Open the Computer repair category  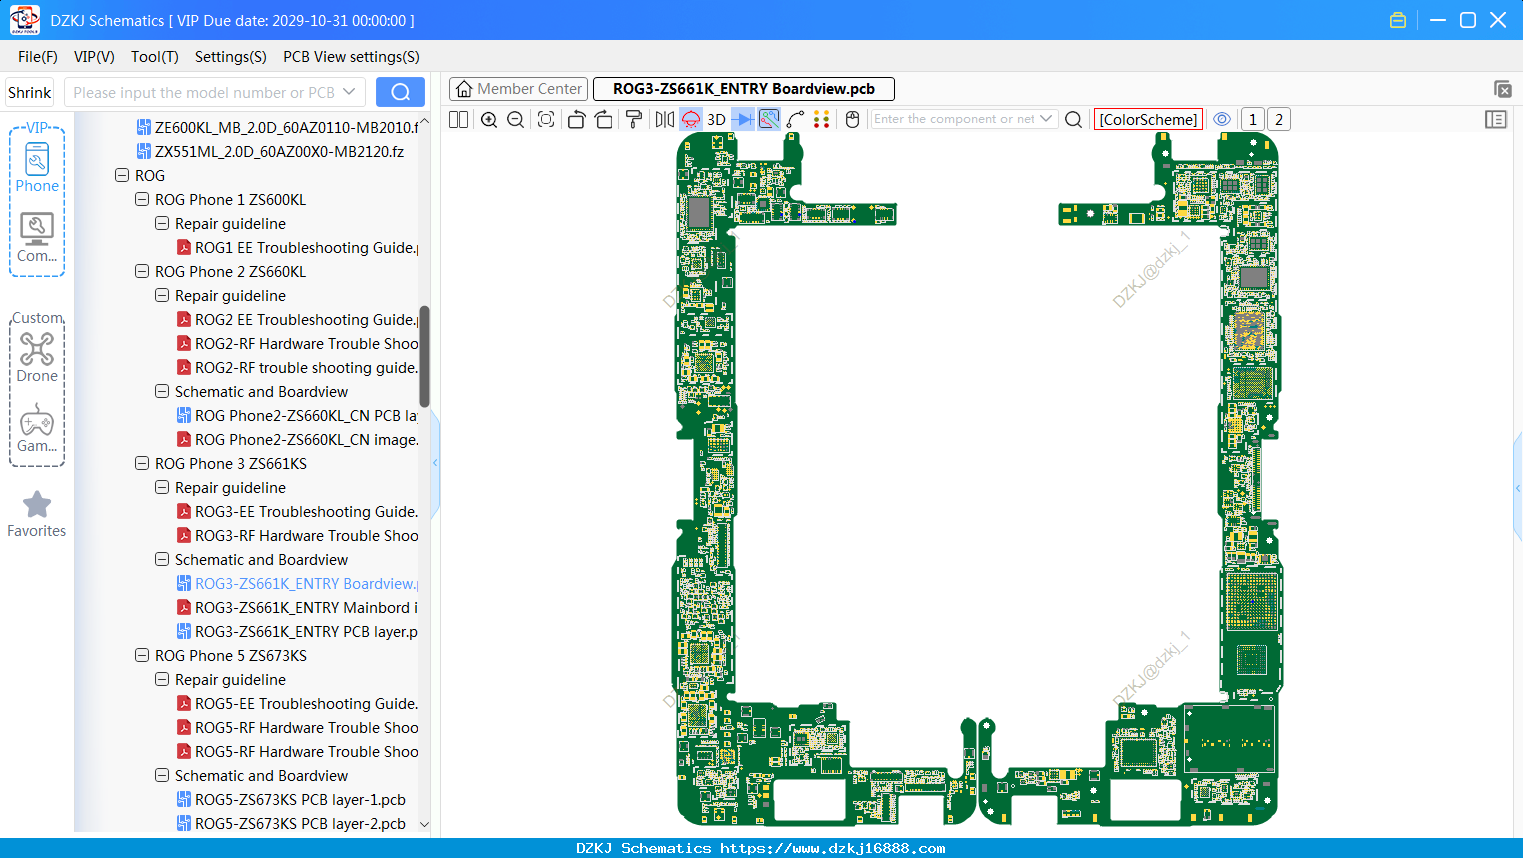pyautogui.click(x=37, y=238)
